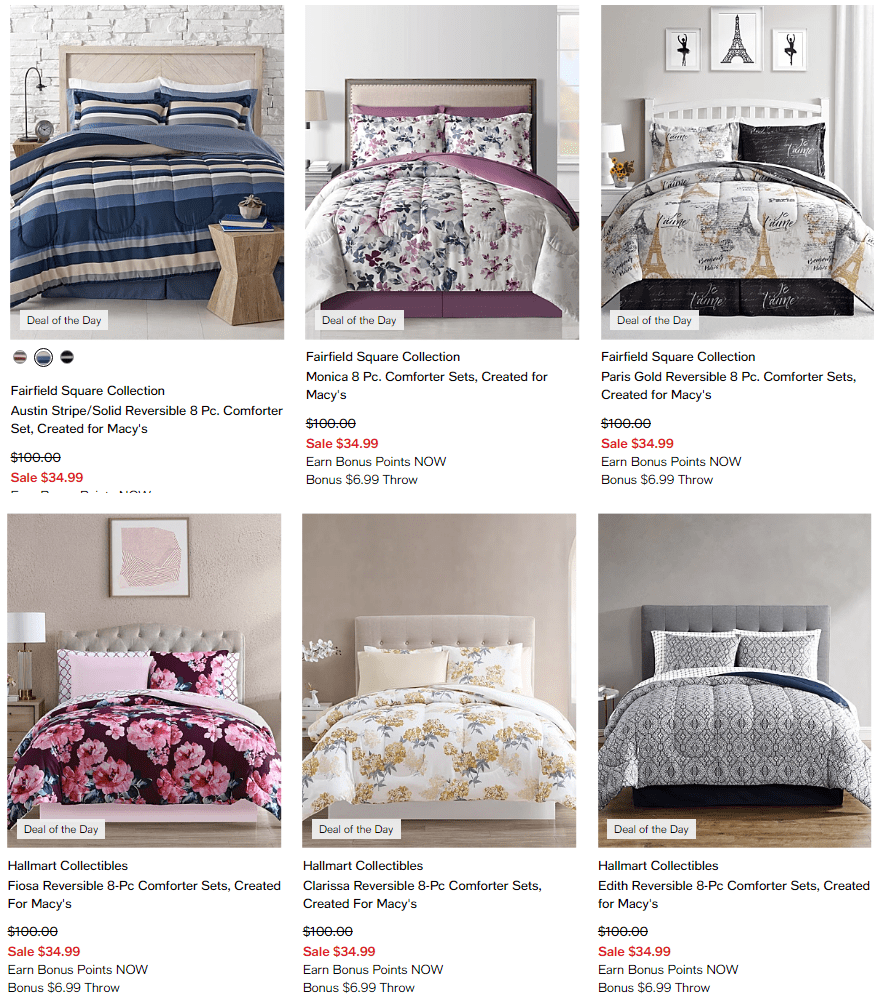This screenshot has height=1001, width=881.
Task: Click the Clarissa Reversible 8-Pc product title
Action: tap(422, 894)
